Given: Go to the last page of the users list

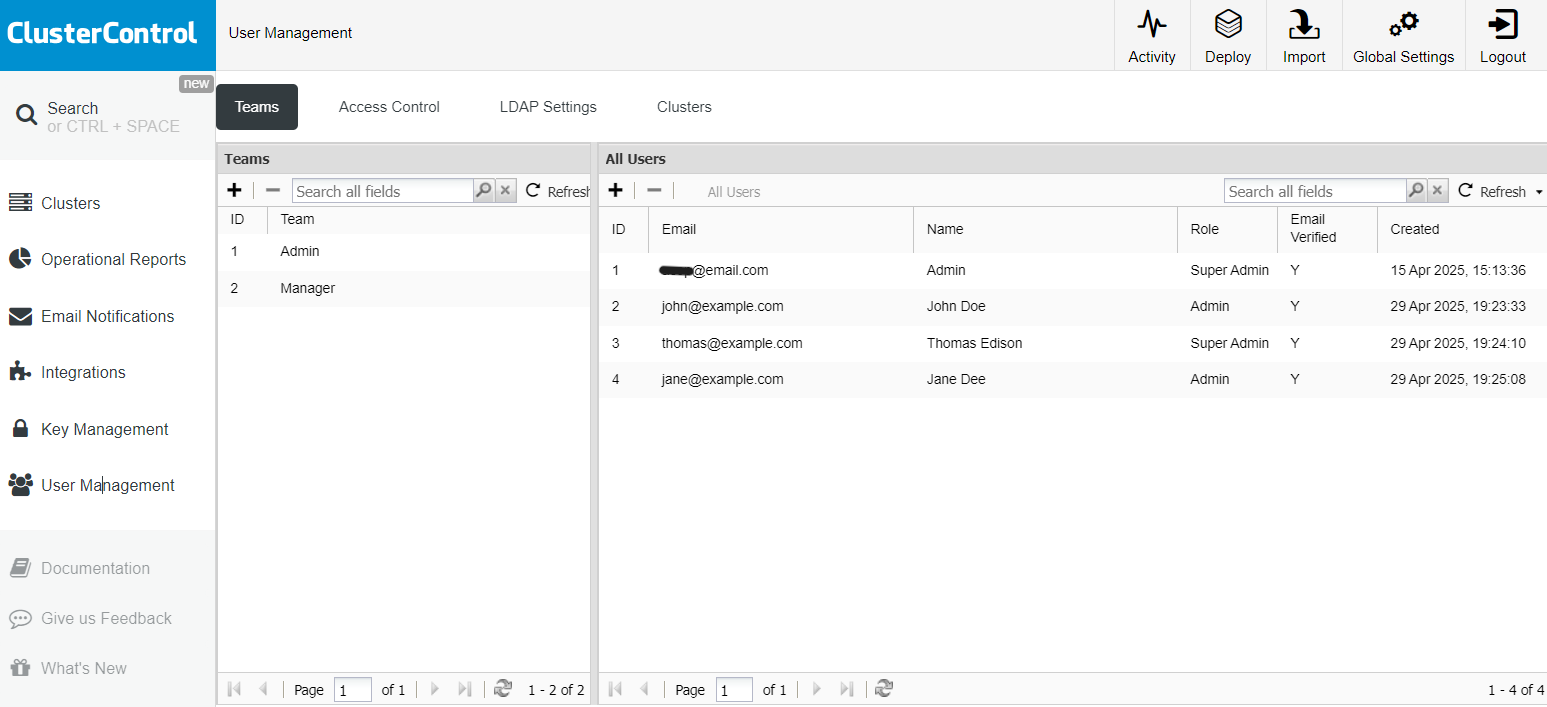Looking at the screenshot, I should [x=847, y=689].
